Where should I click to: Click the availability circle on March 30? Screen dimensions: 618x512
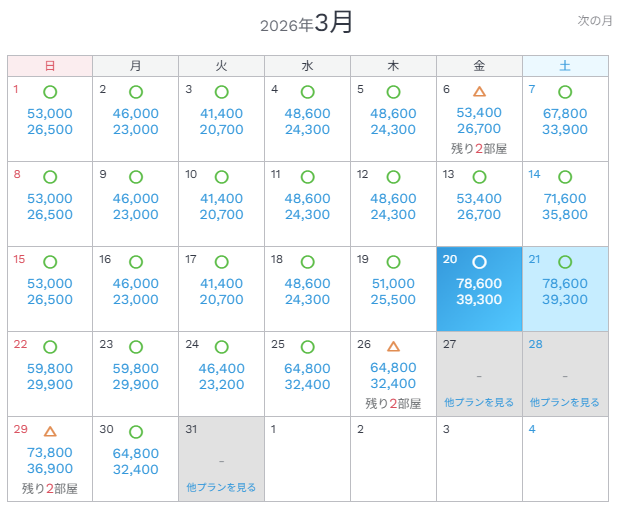tap(136, 431)
